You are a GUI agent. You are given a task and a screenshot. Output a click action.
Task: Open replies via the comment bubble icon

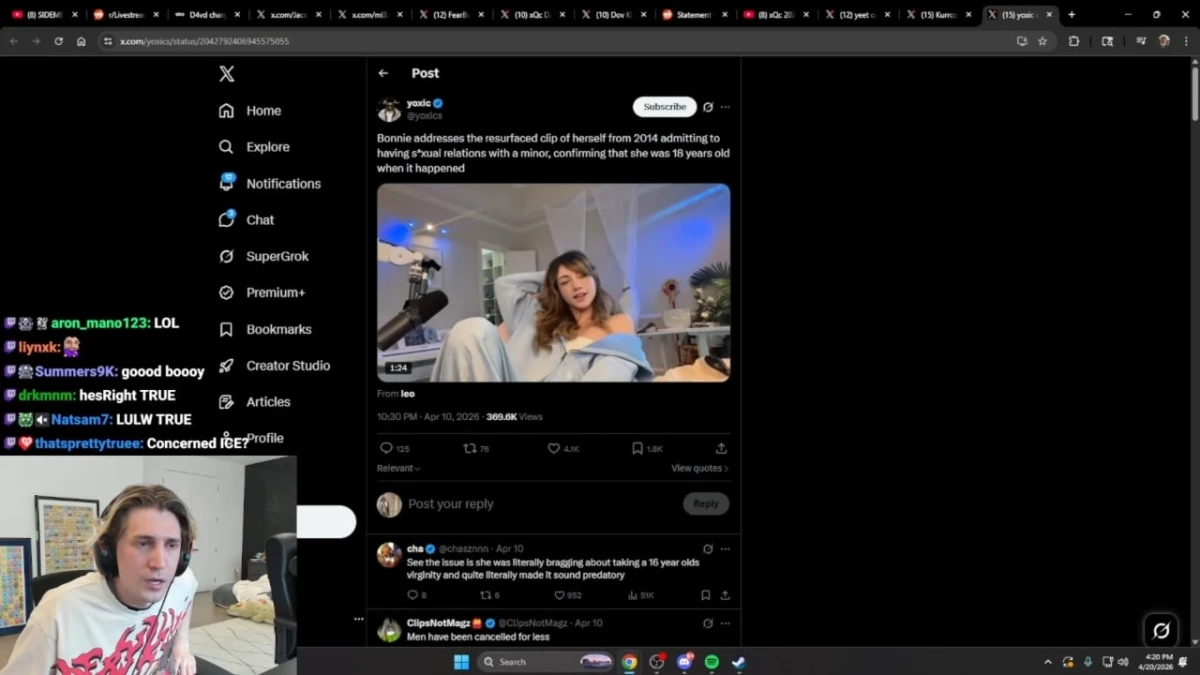pos(388,449)
